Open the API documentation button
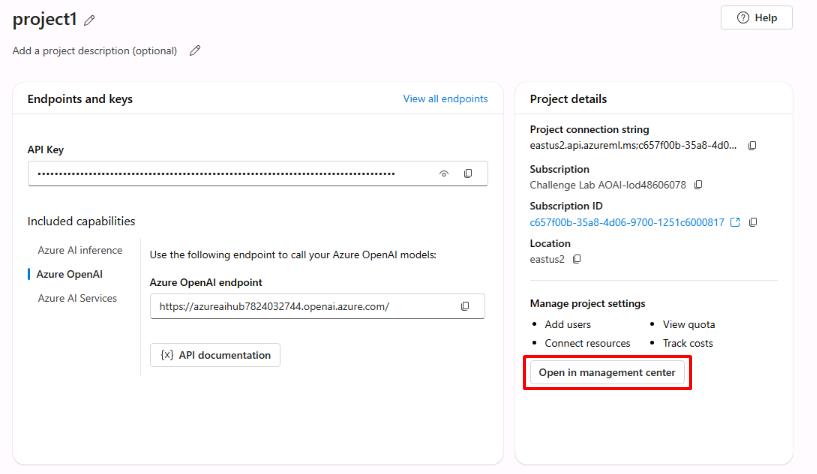817x474 pixels. 215,355
